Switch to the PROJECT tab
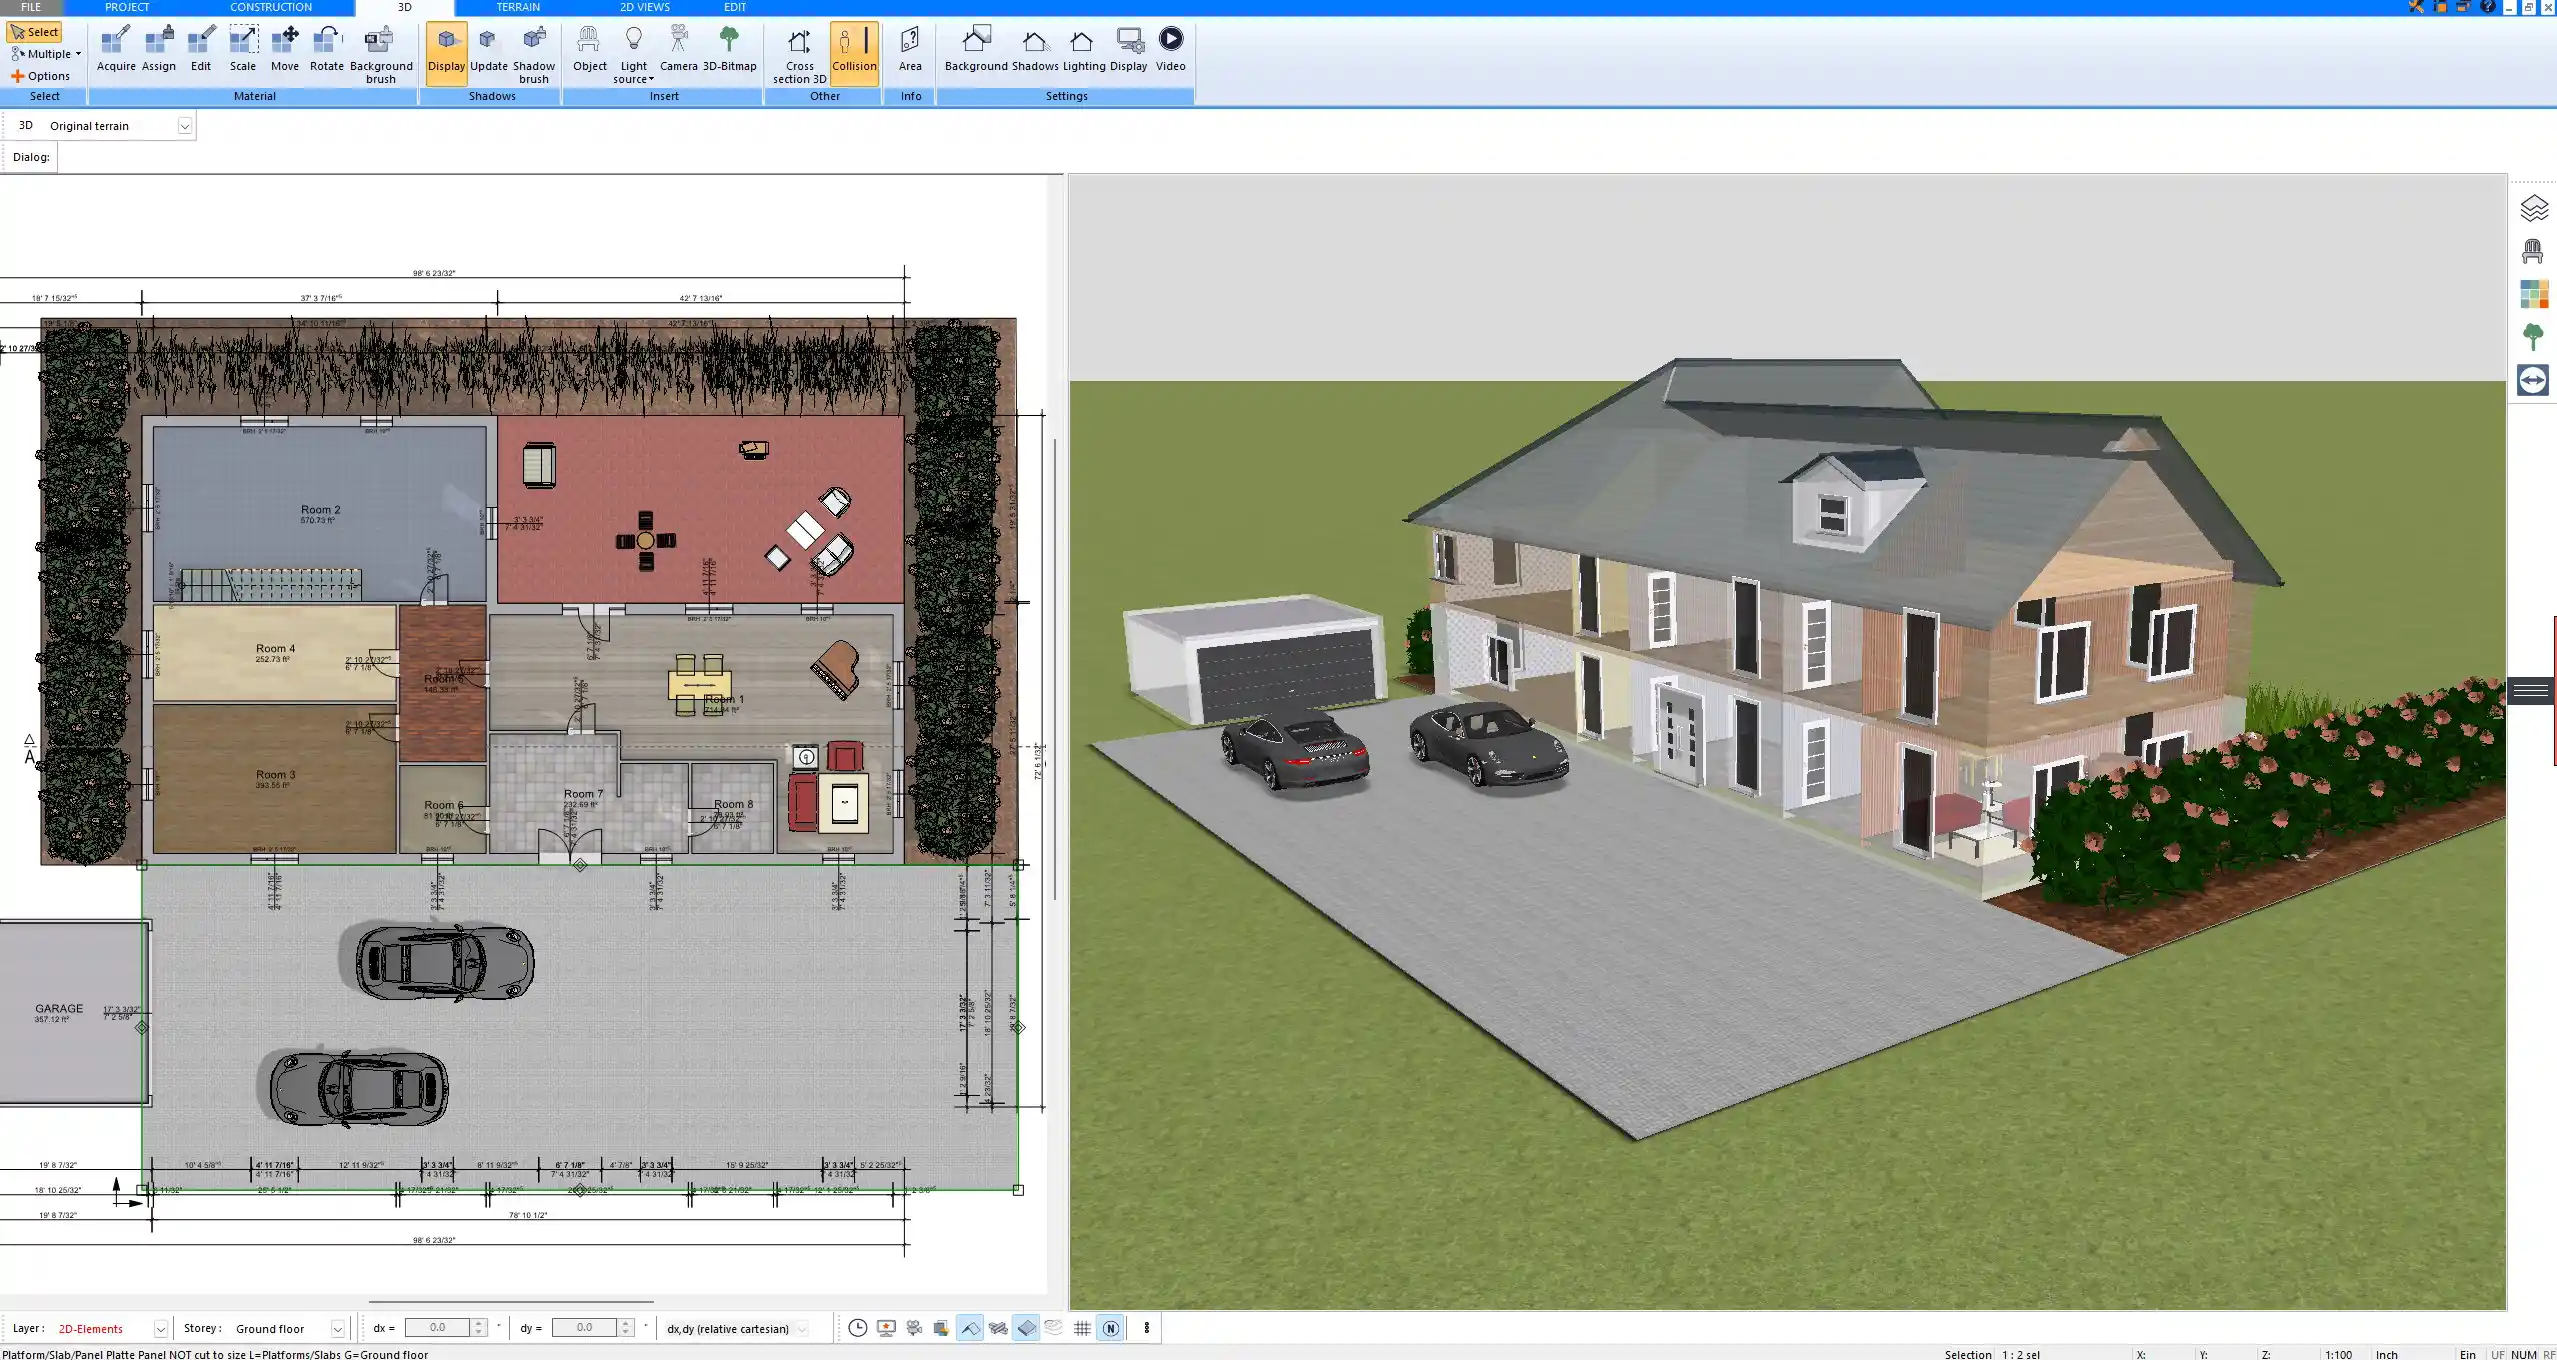The width and height of the screenshot is (2557, 1360). click(x=127, y=7)
